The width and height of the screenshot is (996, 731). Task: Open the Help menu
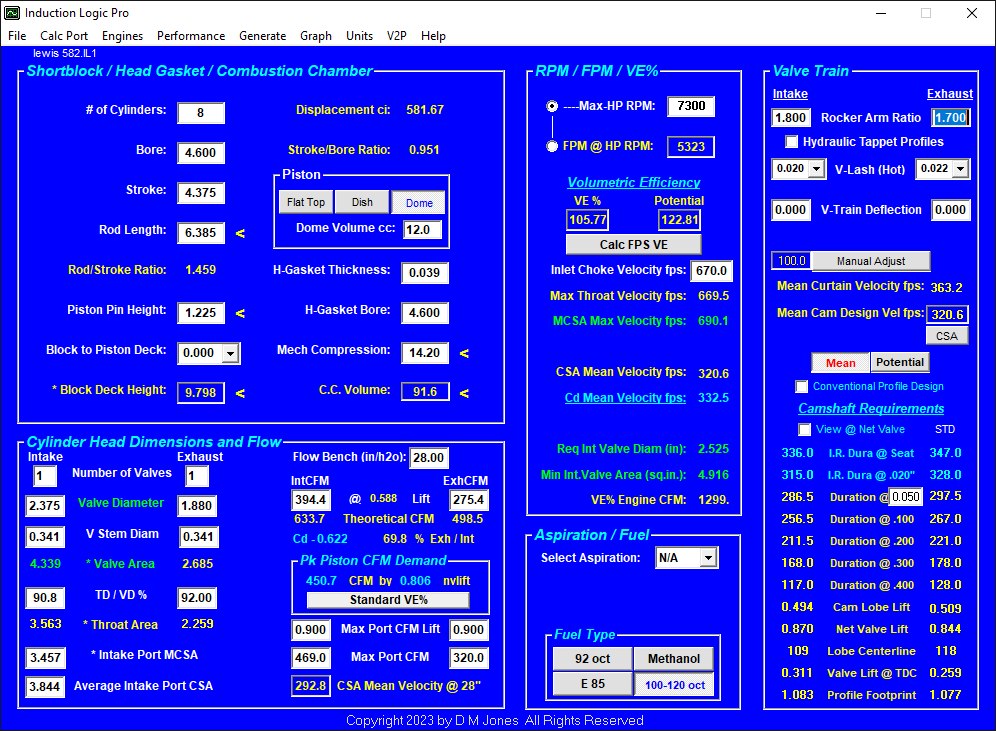point(433,36)
